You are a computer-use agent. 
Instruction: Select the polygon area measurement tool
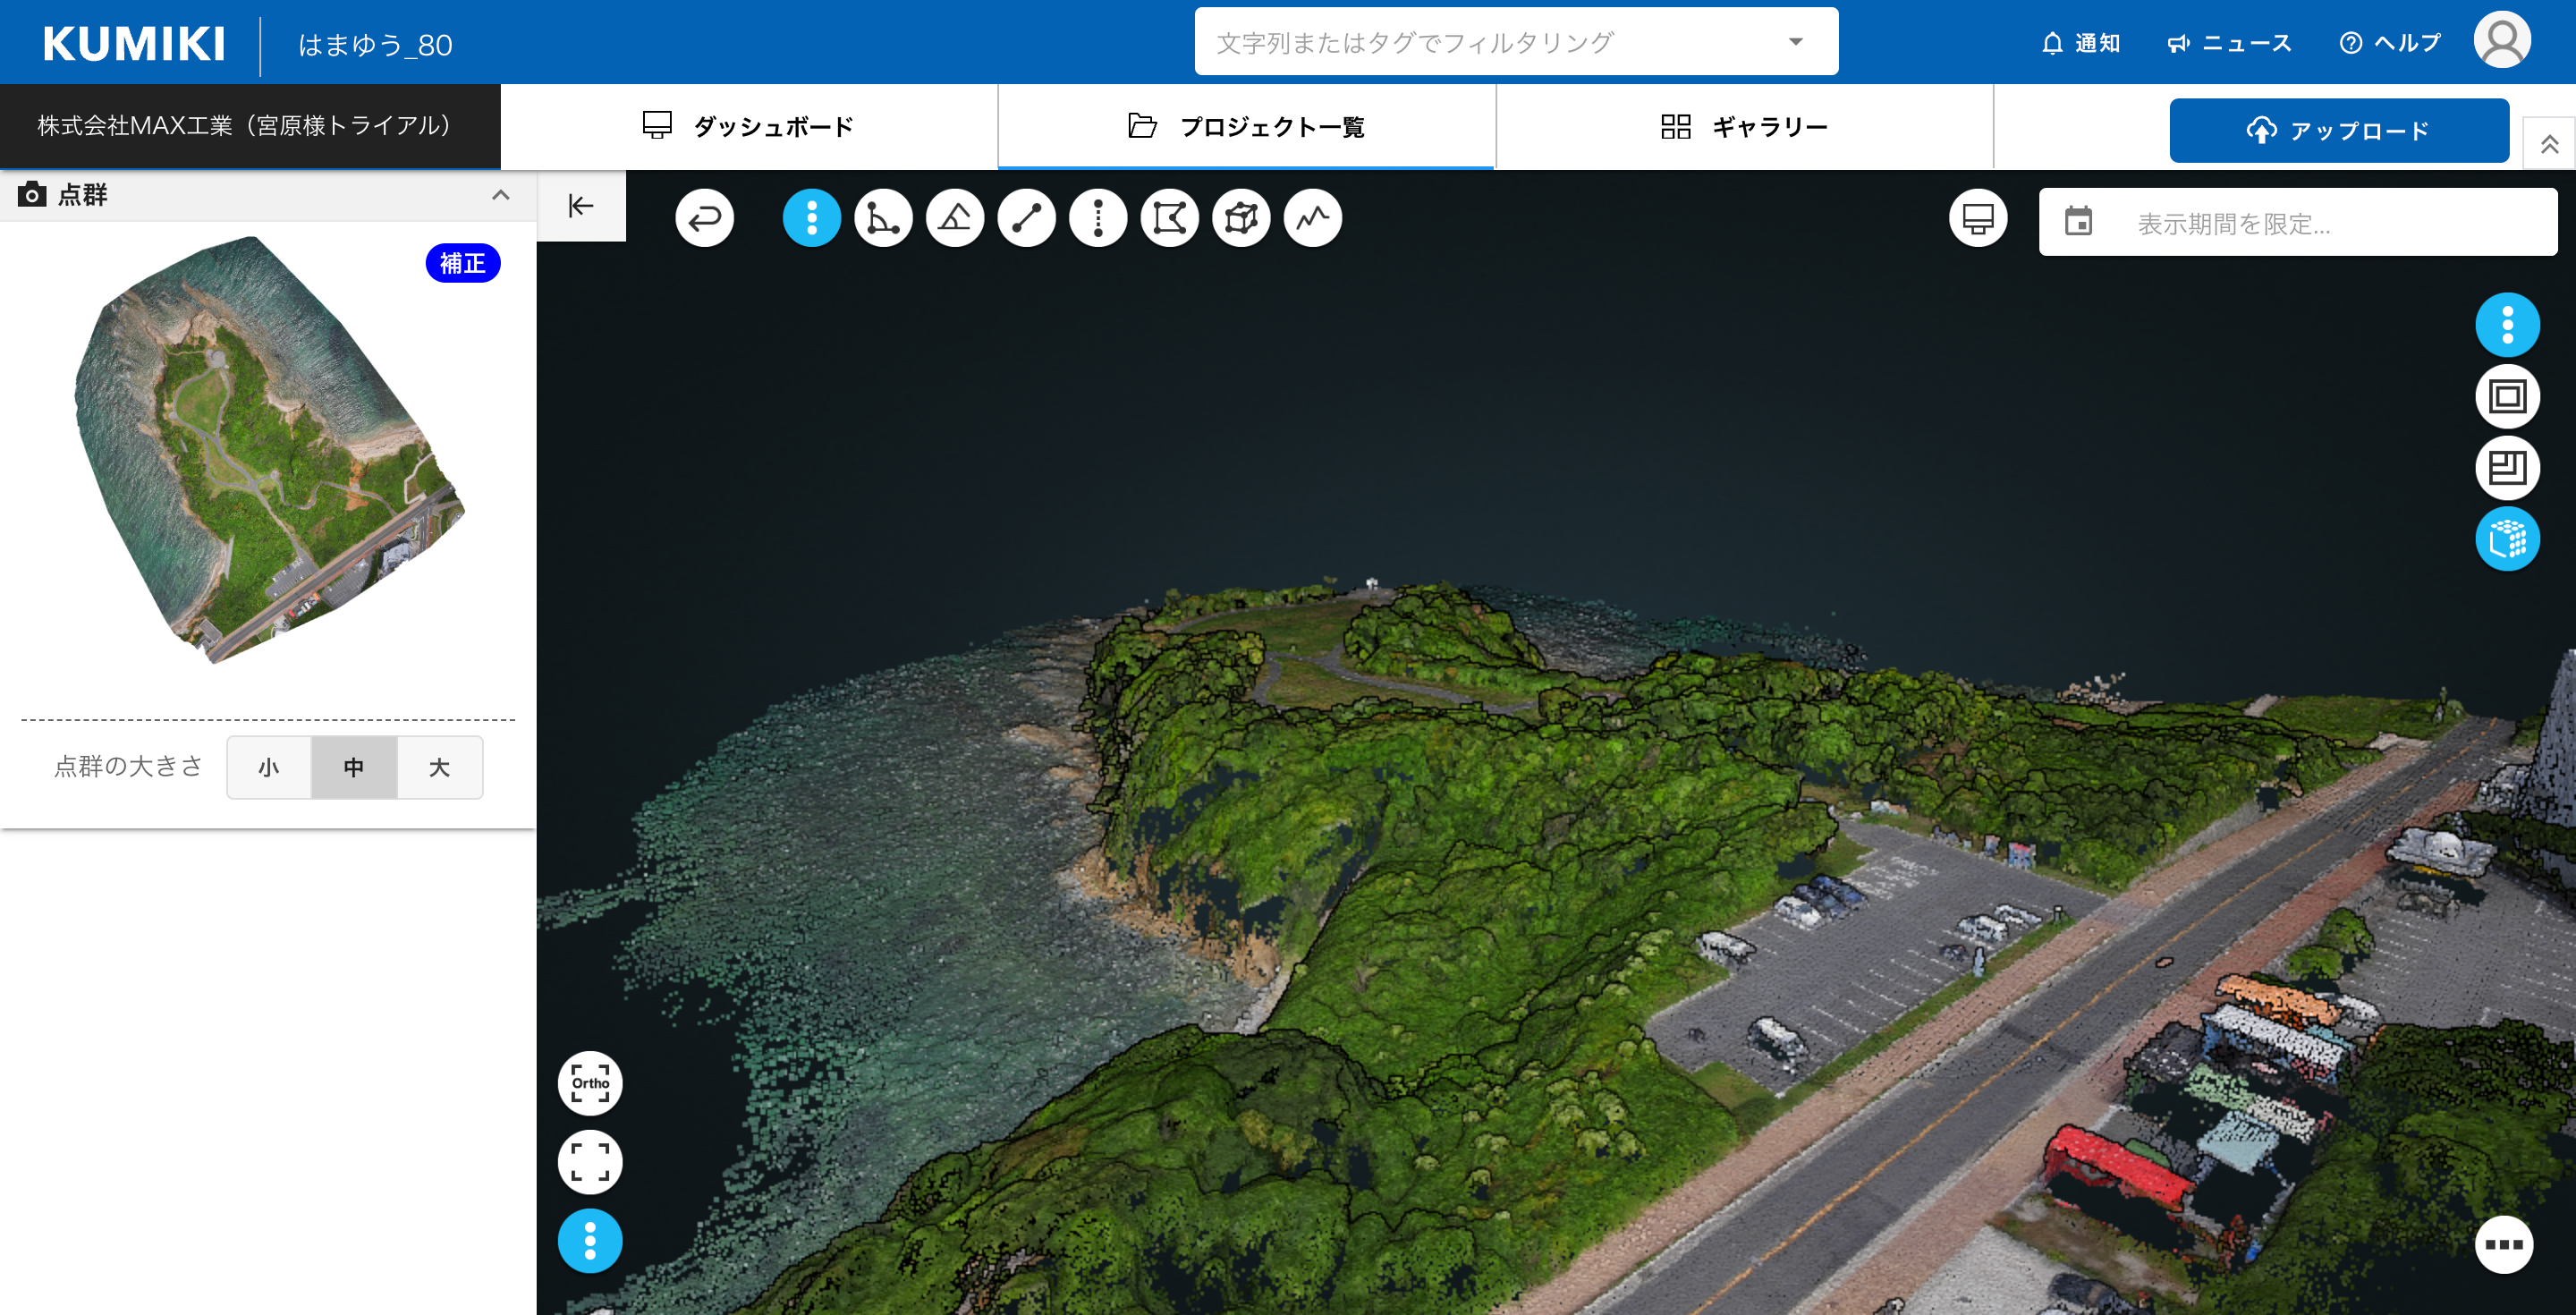(1169, 218)
